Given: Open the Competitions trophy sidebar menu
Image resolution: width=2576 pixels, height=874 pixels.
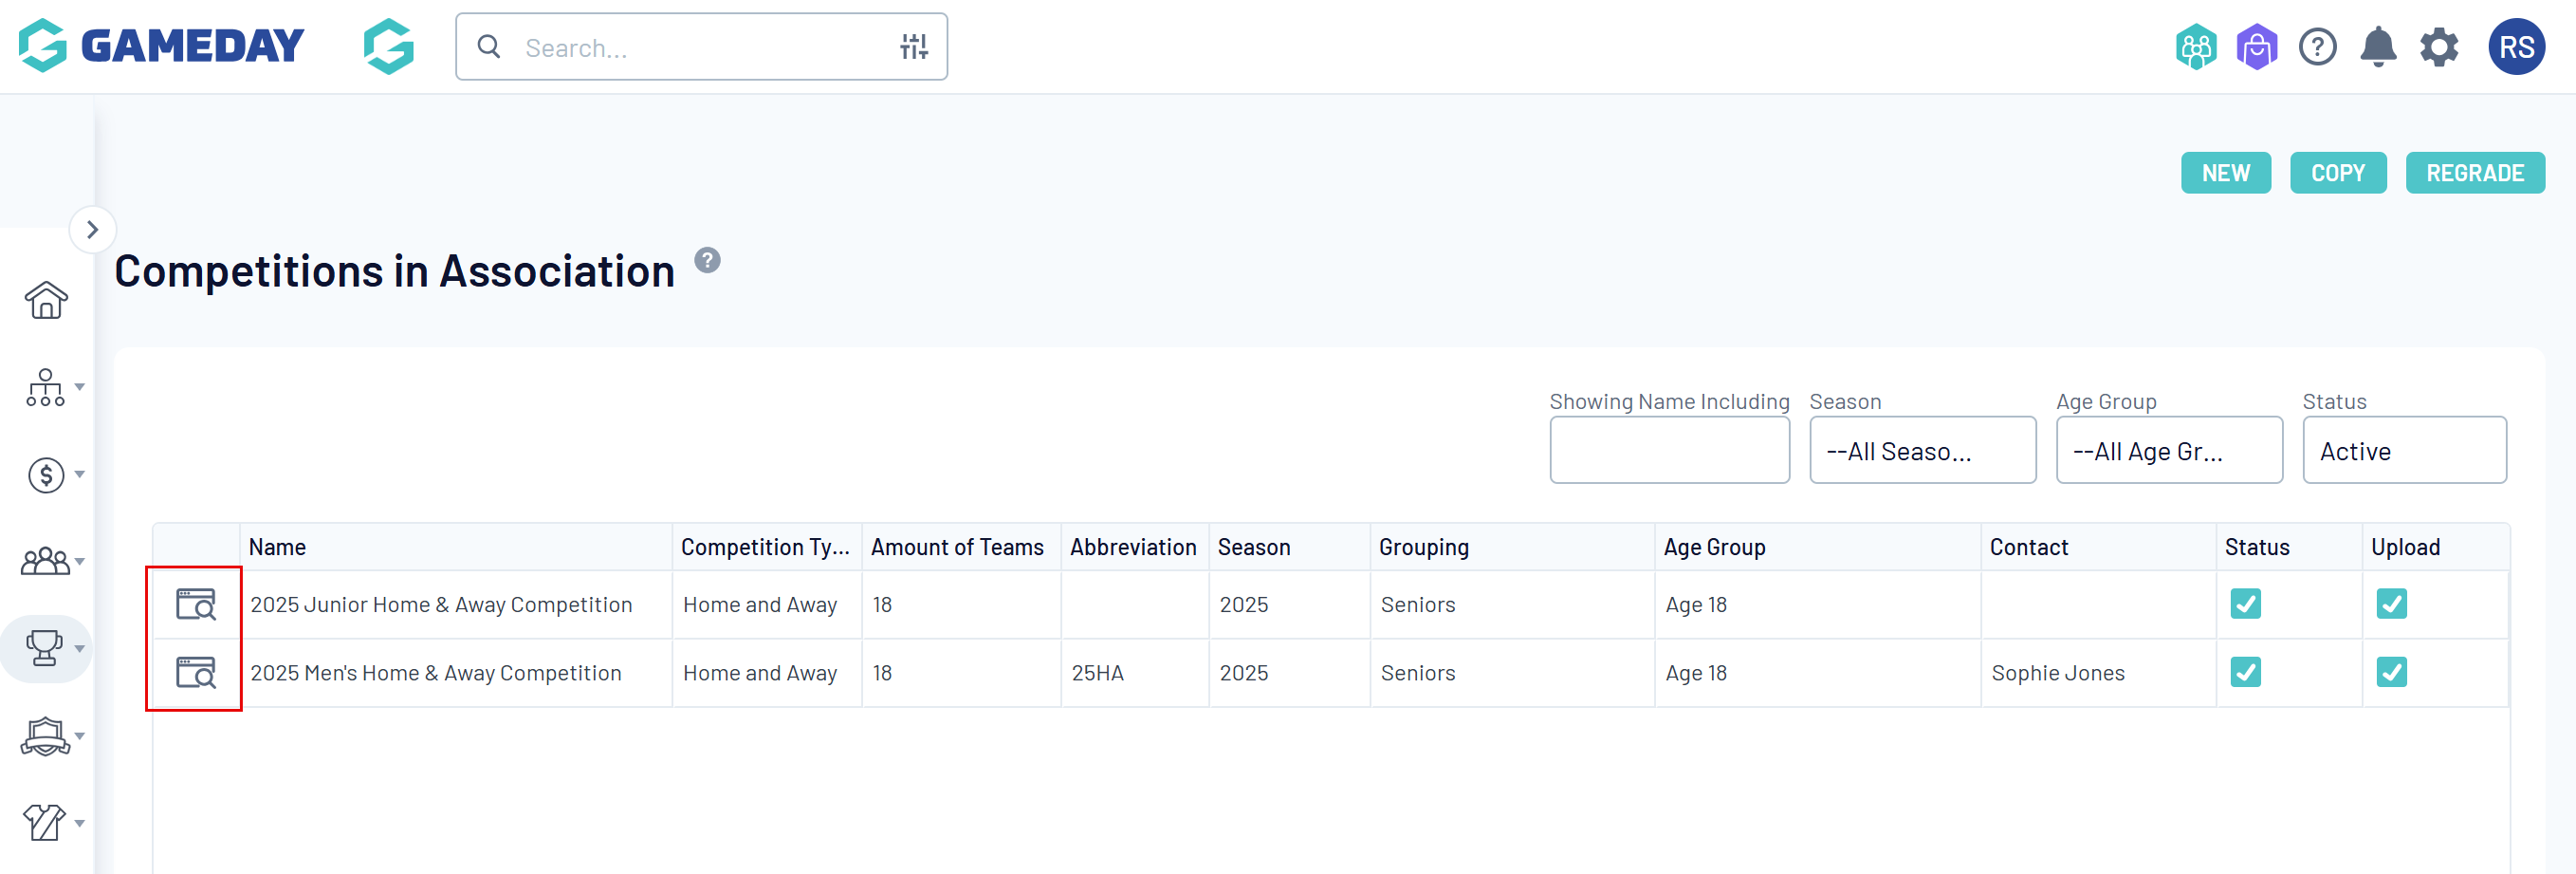Looking at the screenshot, I should point(46,648).
